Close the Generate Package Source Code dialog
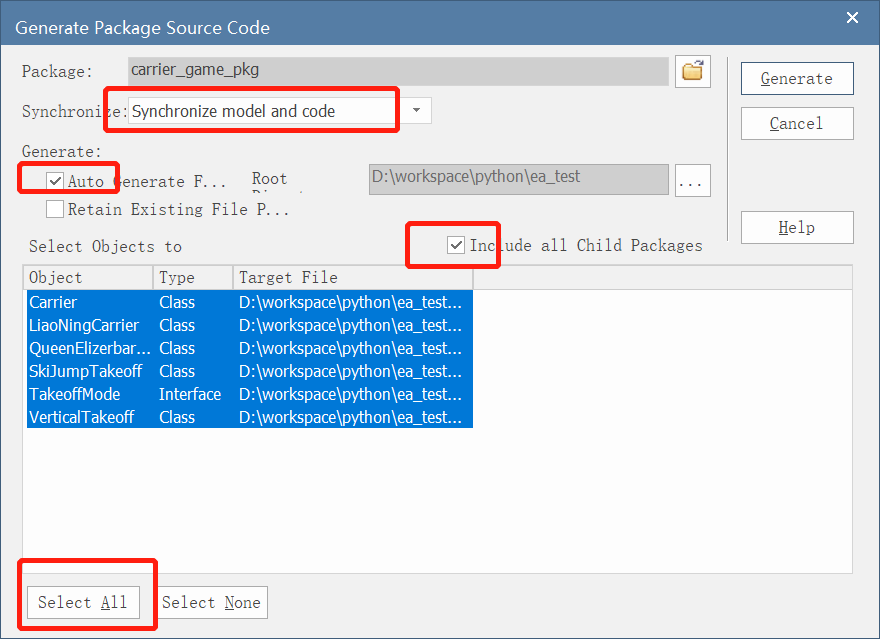880x639 pixels. 852,18
